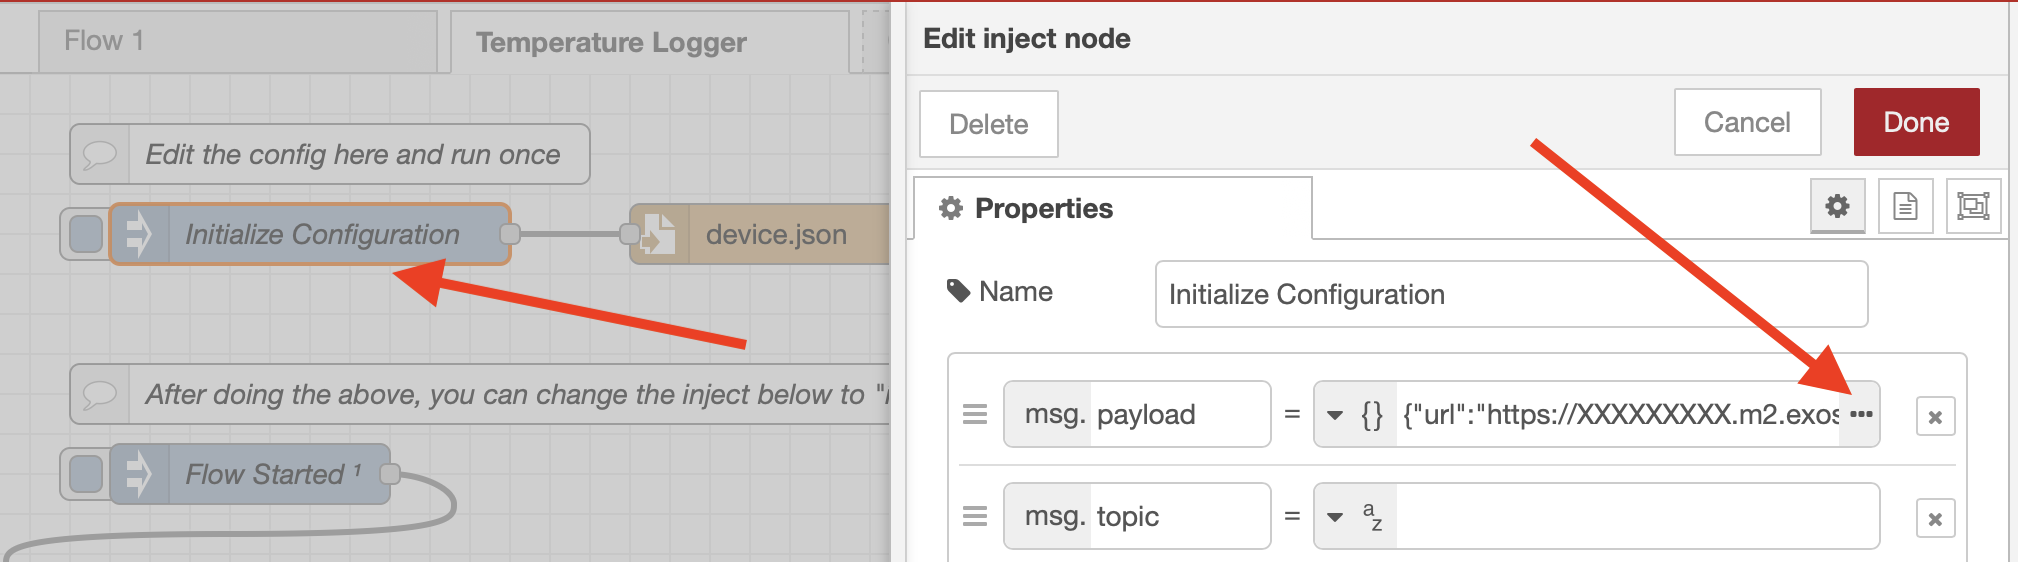Remove the msg.payload property row
The height and width of the screenshot is (562, 2018).
coord(1935,417)
